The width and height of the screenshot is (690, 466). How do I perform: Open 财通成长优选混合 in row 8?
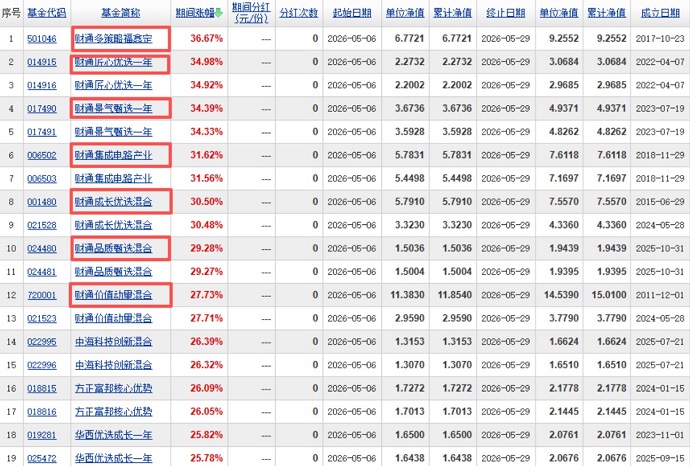[114, 202]
